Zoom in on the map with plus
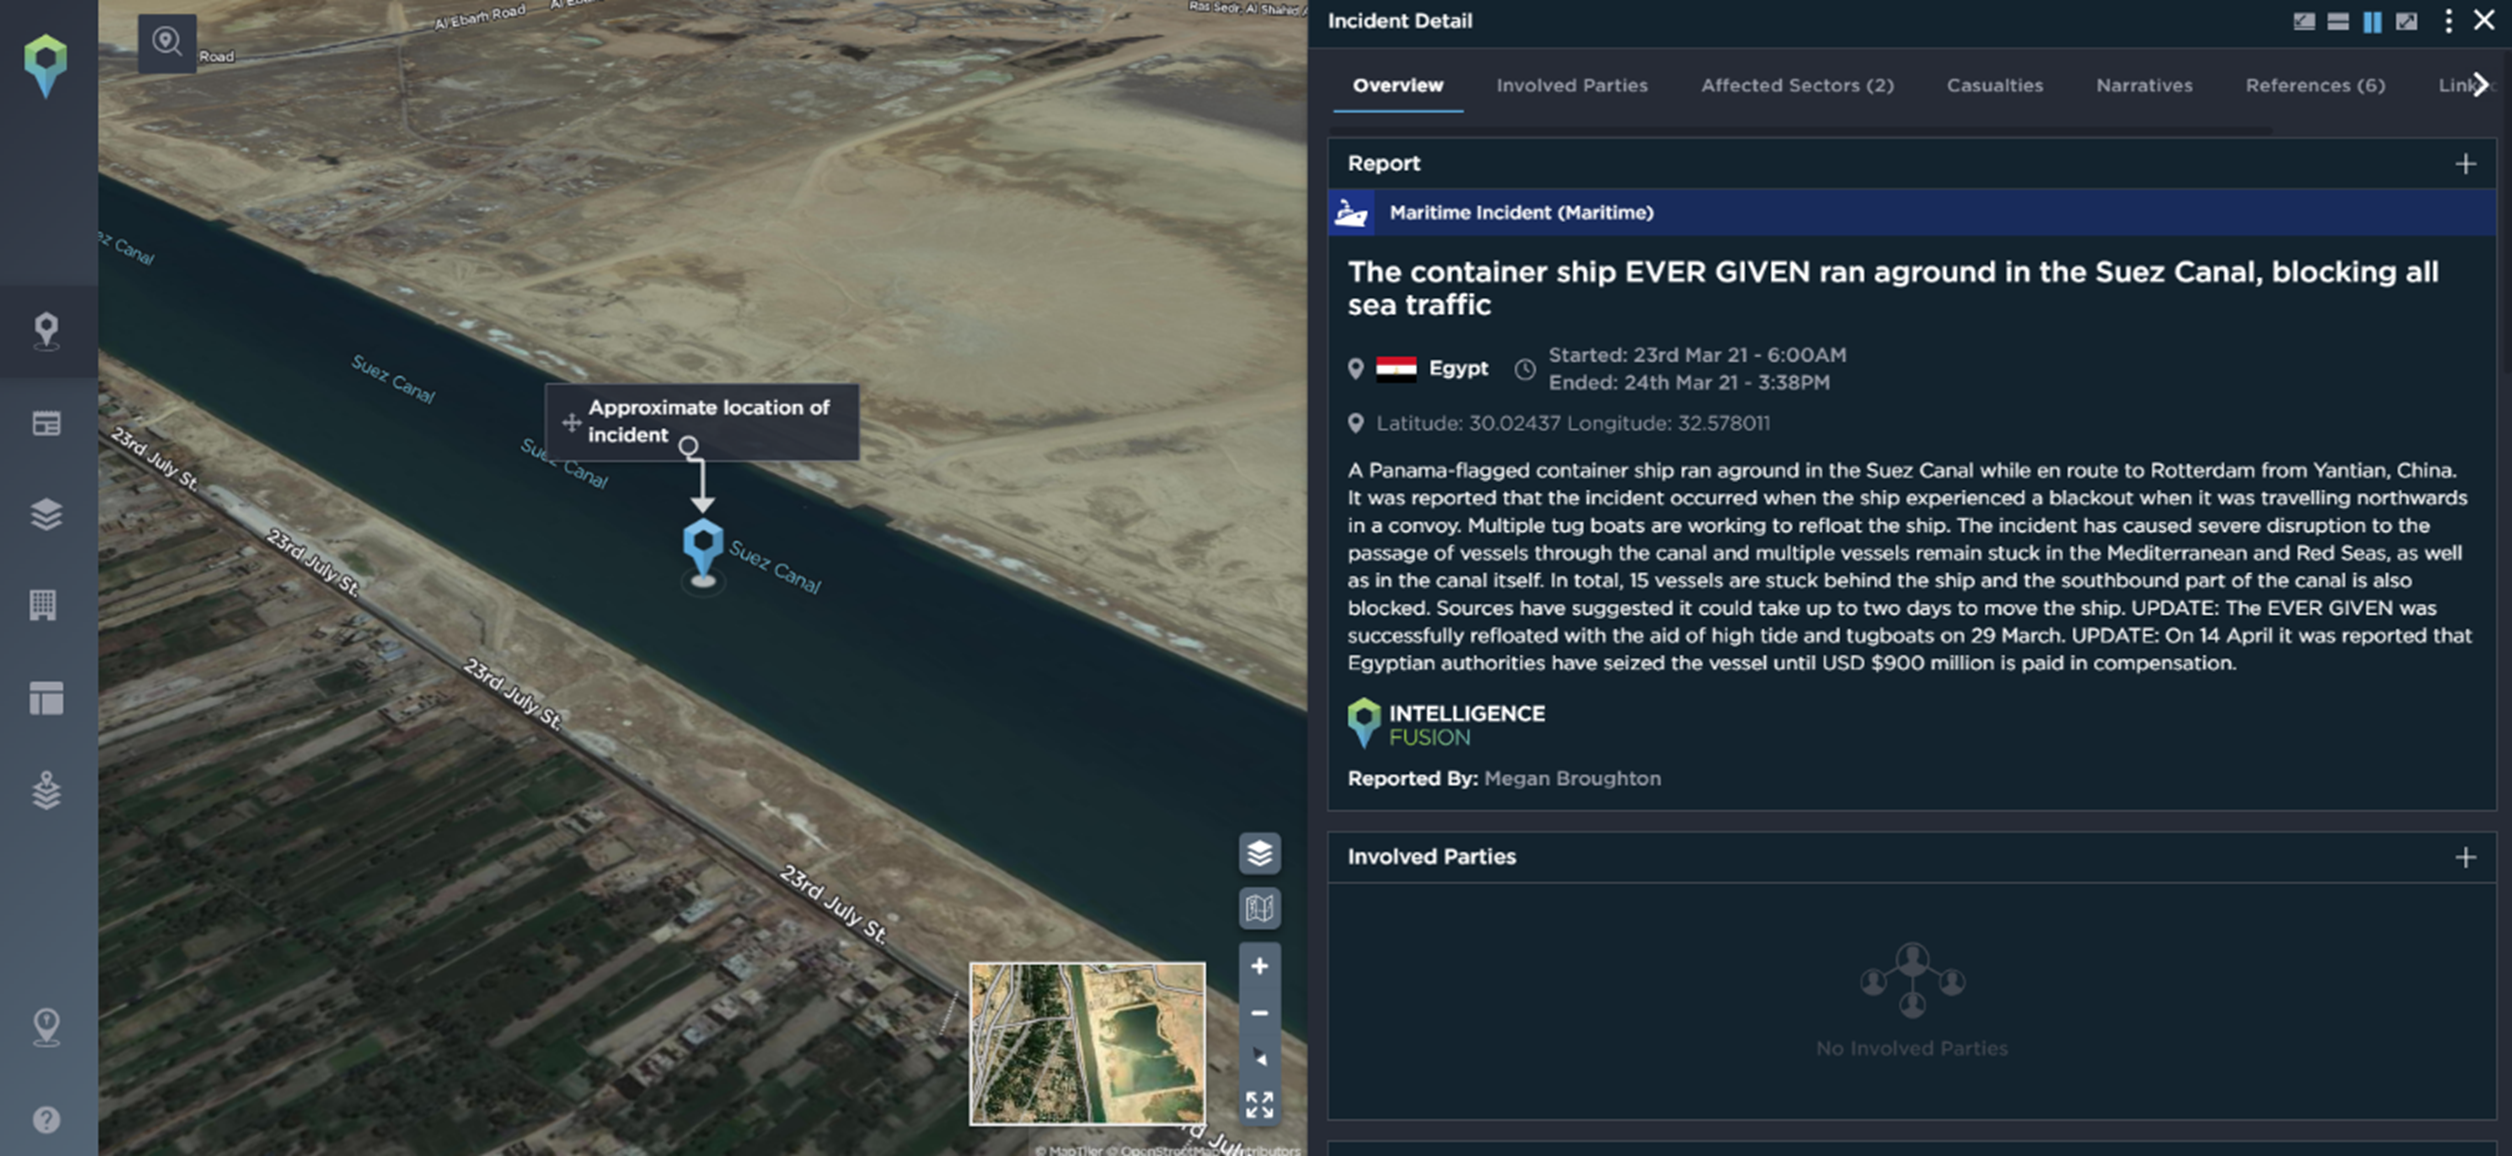2512x1156 pixels. [x=1260, y=966]
